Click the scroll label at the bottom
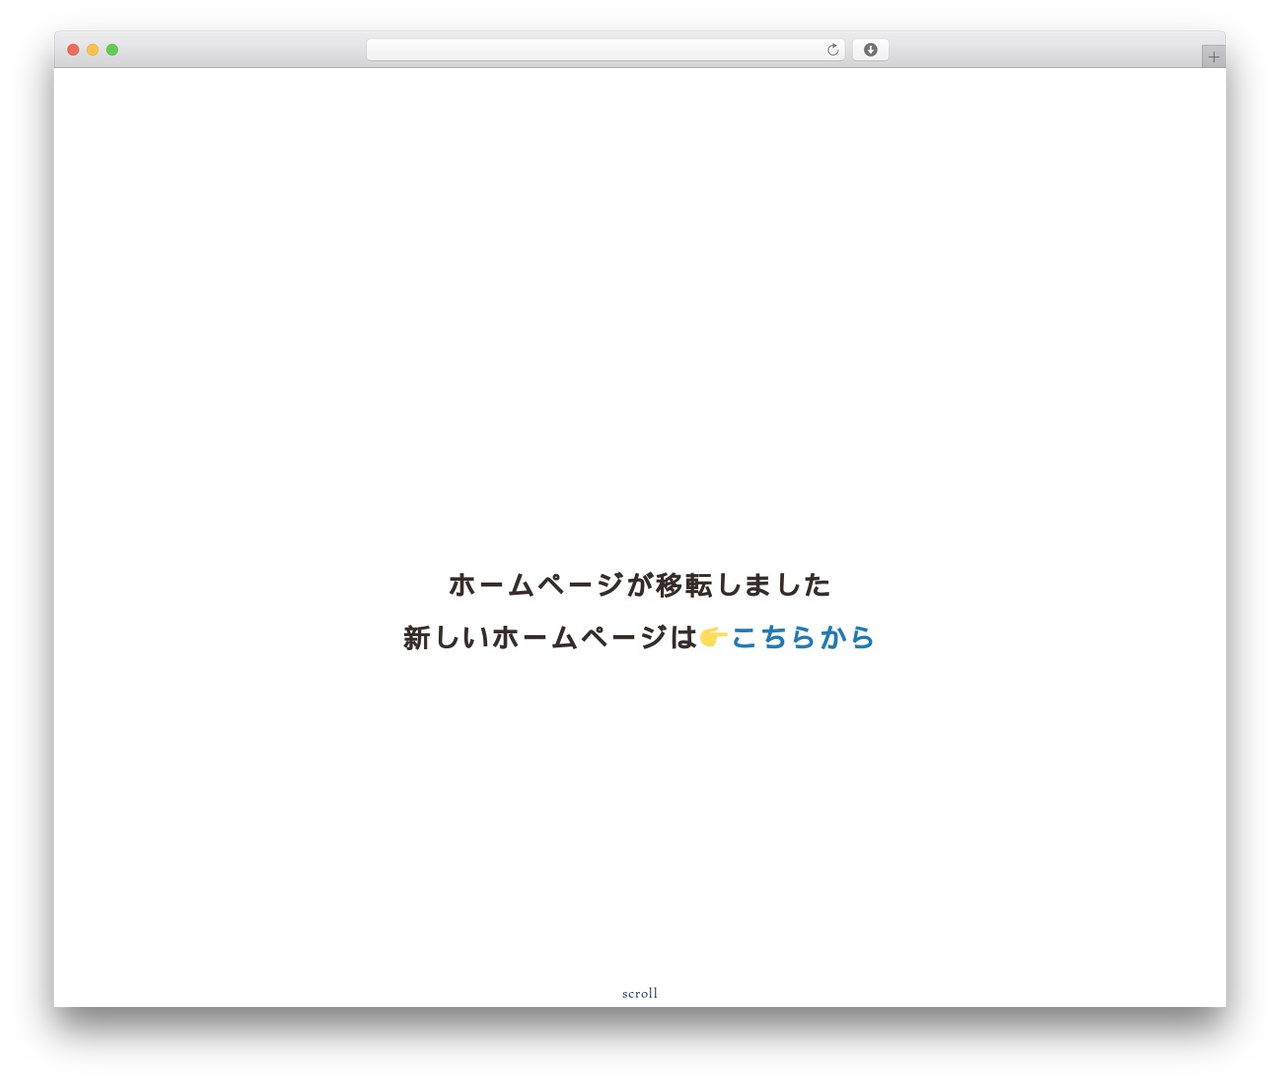This screenshot has height=1084, width=1280. pyautogui.click(x=640, y=993)
